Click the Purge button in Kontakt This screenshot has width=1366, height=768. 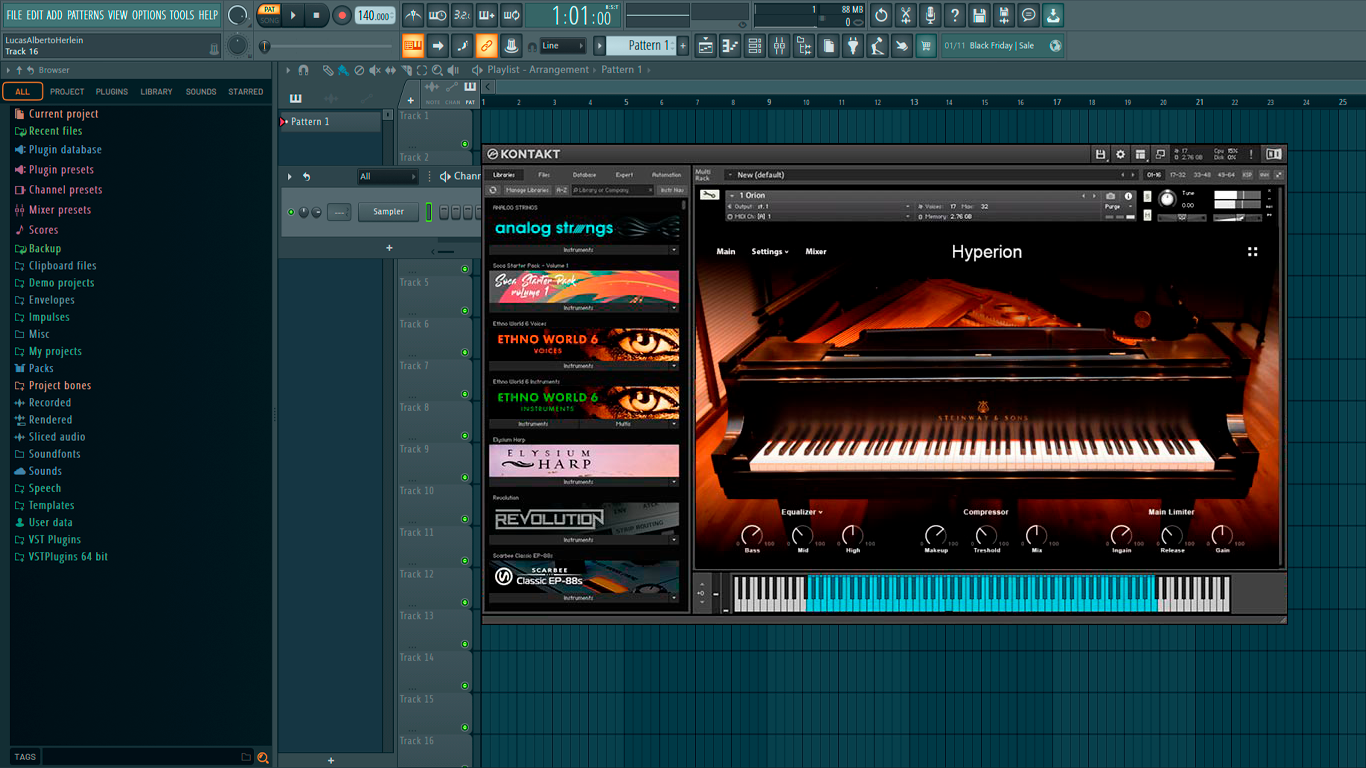point(1115,207)
